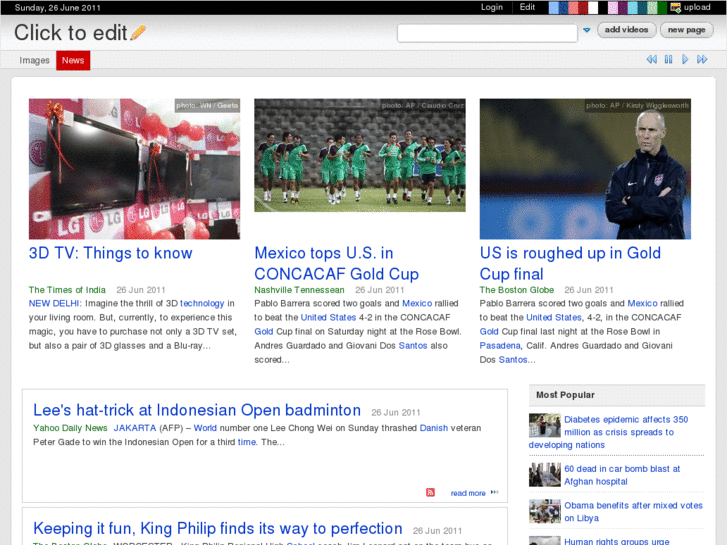Choose the white color swatch
727x545 pixels.
pos(593,7)
